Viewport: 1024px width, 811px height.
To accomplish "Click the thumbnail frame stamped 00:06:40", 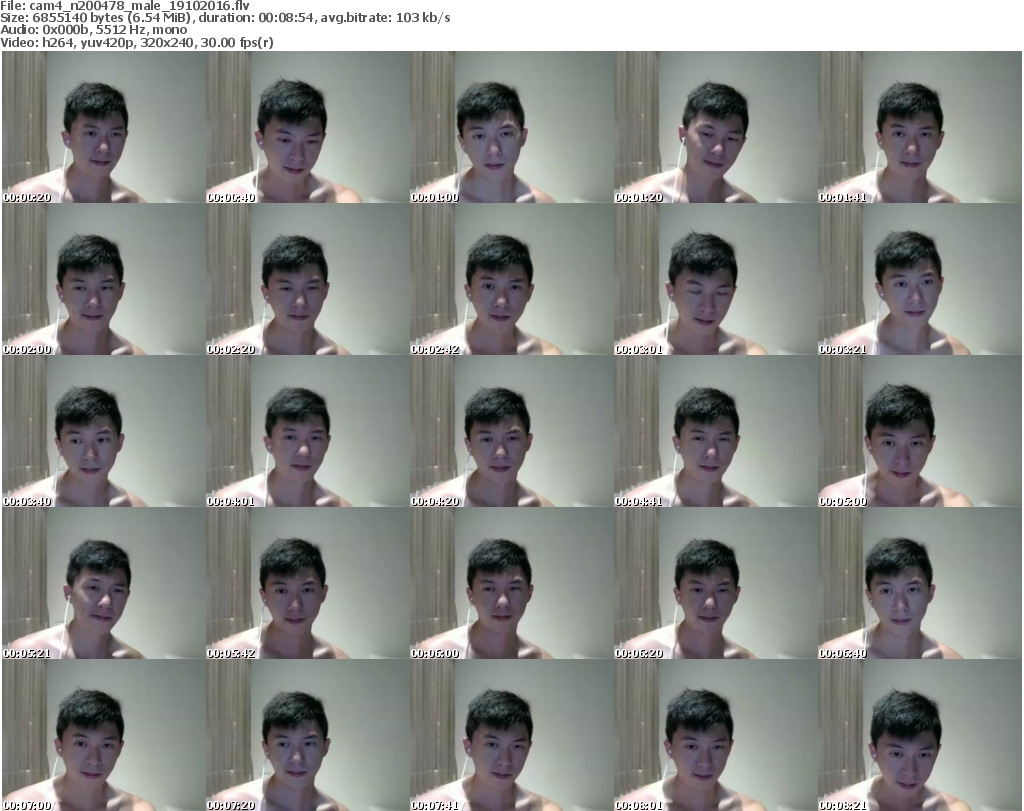I will 920,583.
